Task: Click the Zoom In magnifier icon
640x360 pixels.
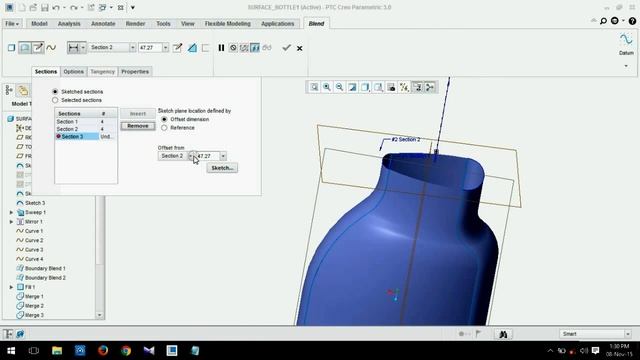Action: pyautogui.click(x=327, y=87)
